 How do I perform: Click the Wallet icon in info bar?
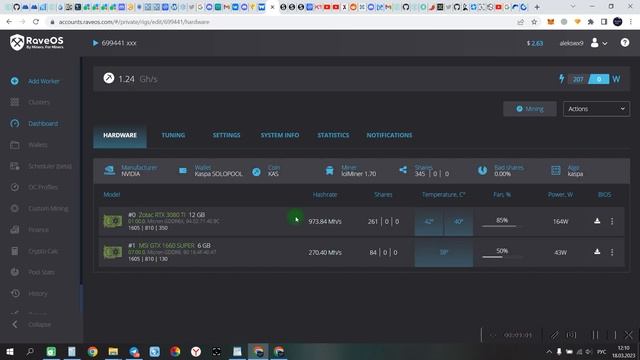click(x=183, y=170)
